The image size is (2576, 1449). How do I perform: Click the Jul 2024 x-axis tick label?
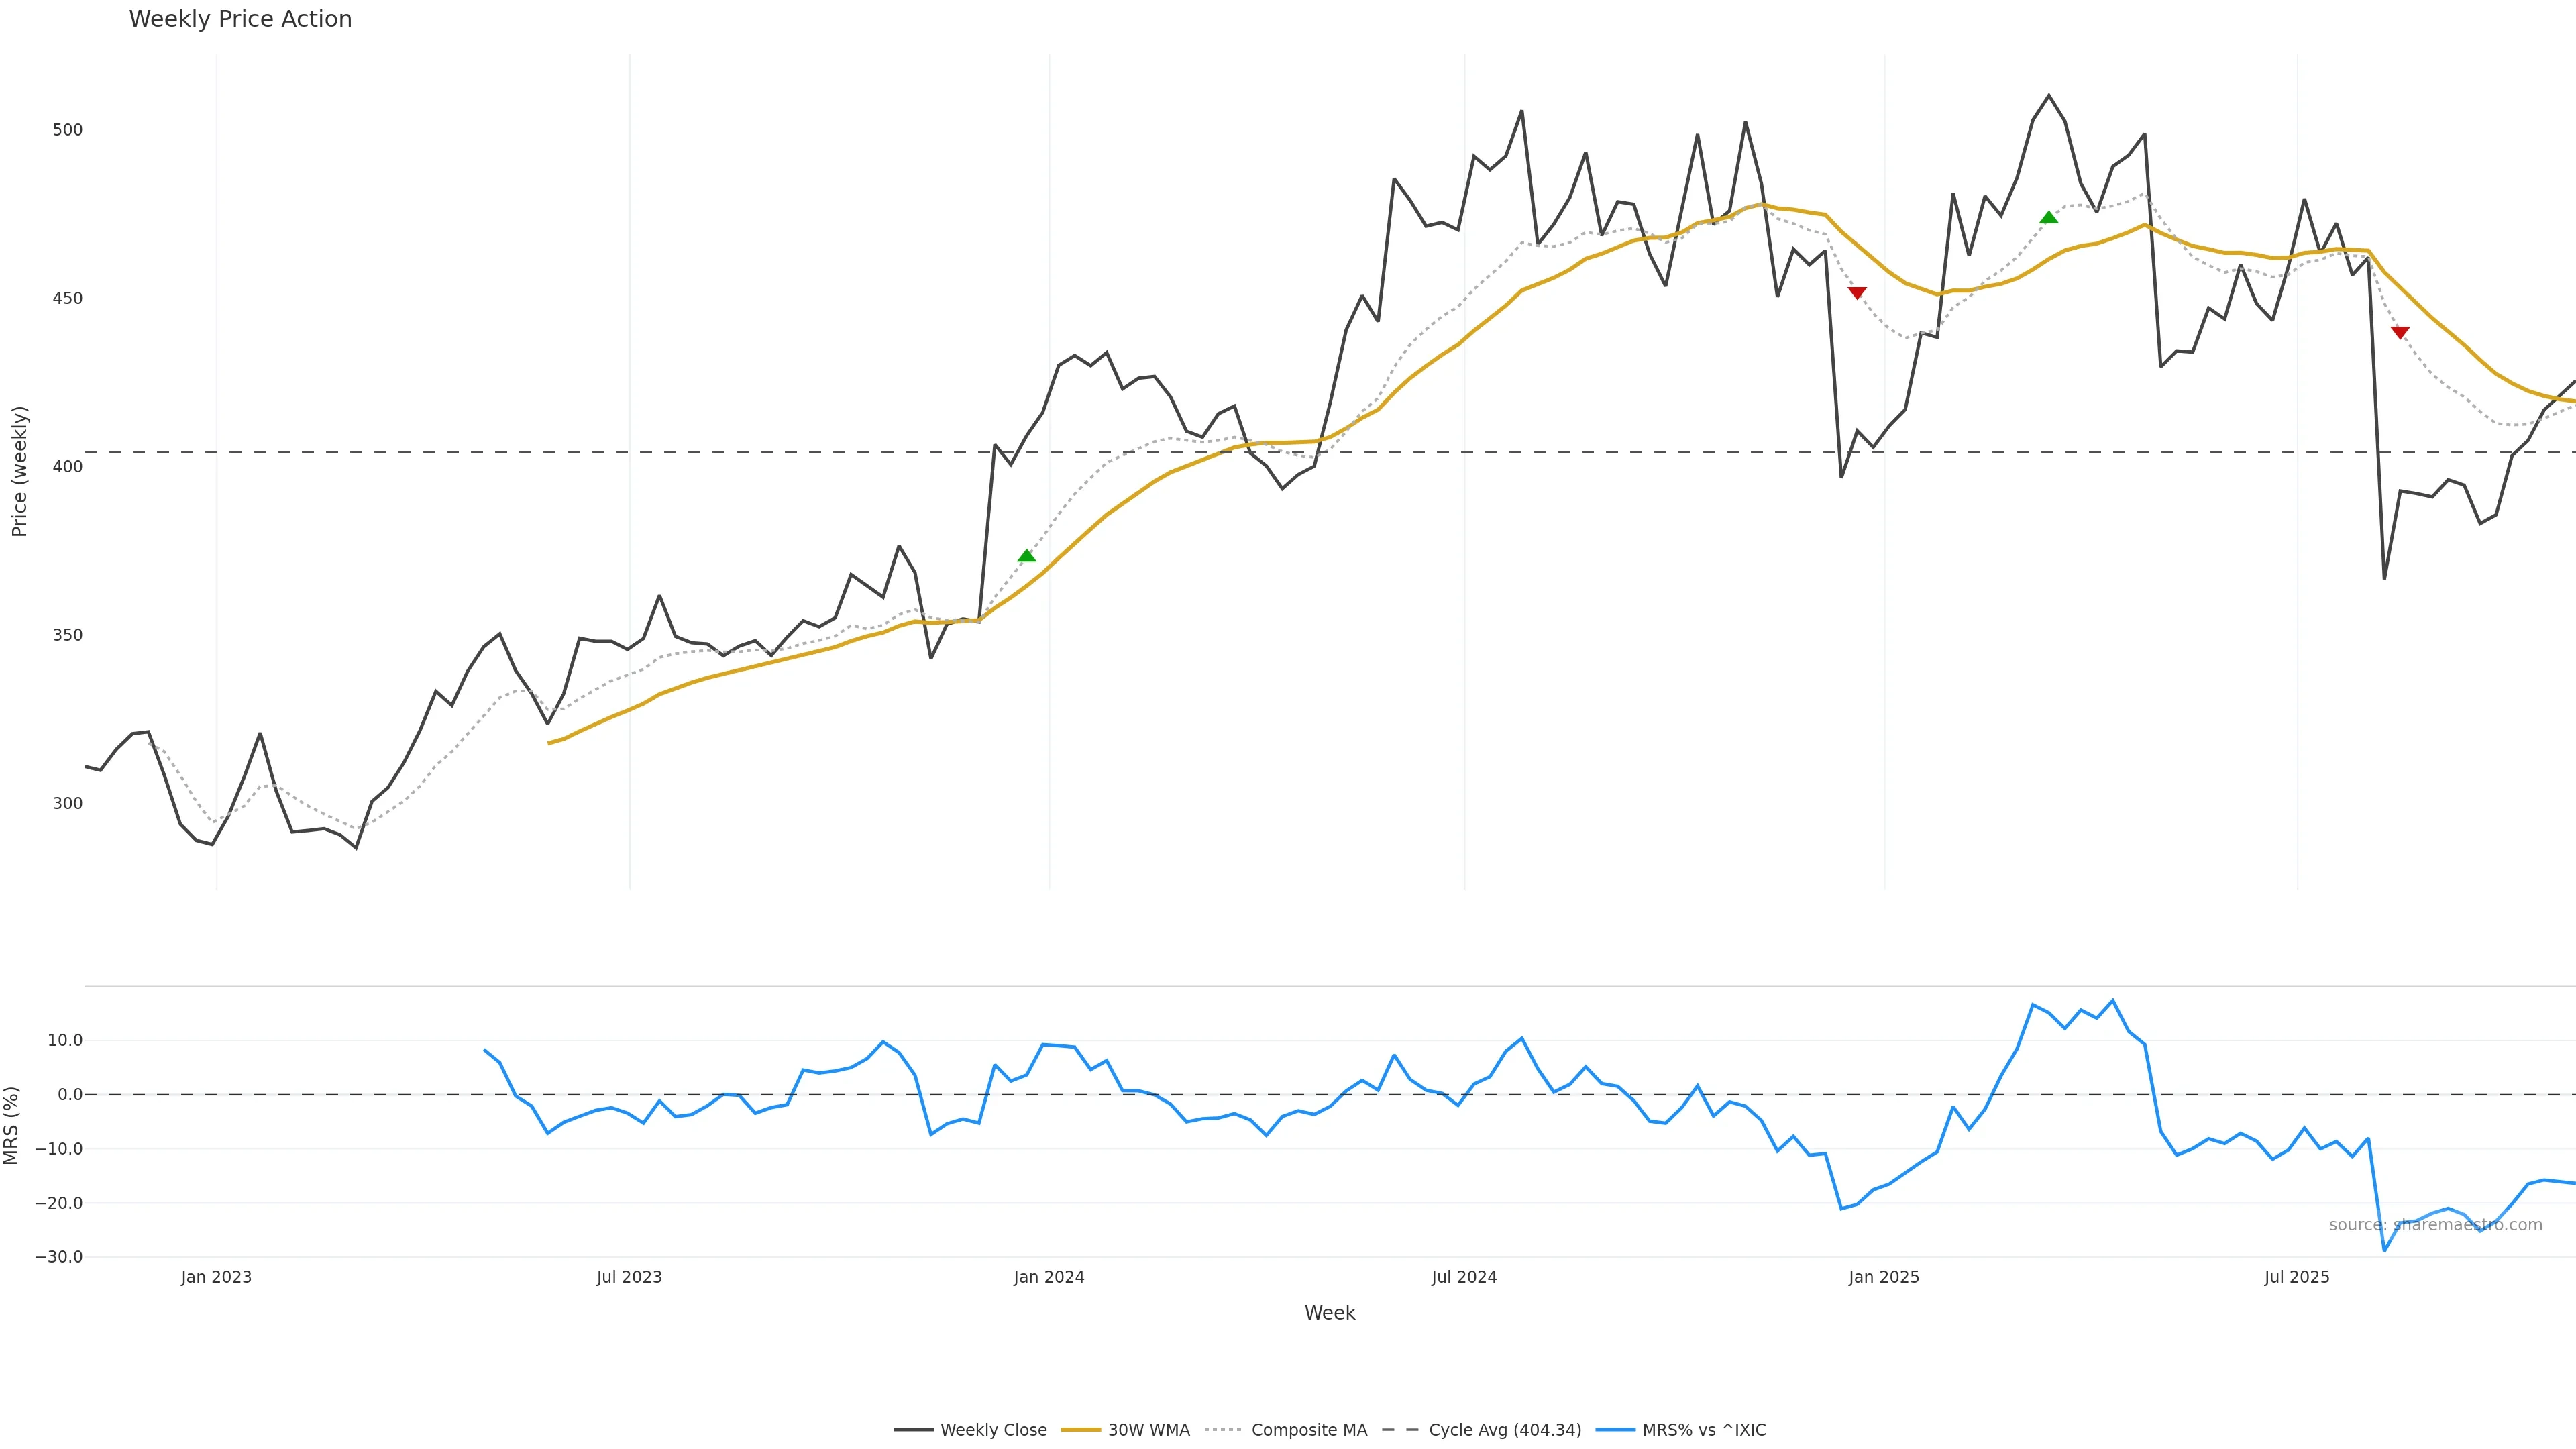[x=1464, y=1277]
